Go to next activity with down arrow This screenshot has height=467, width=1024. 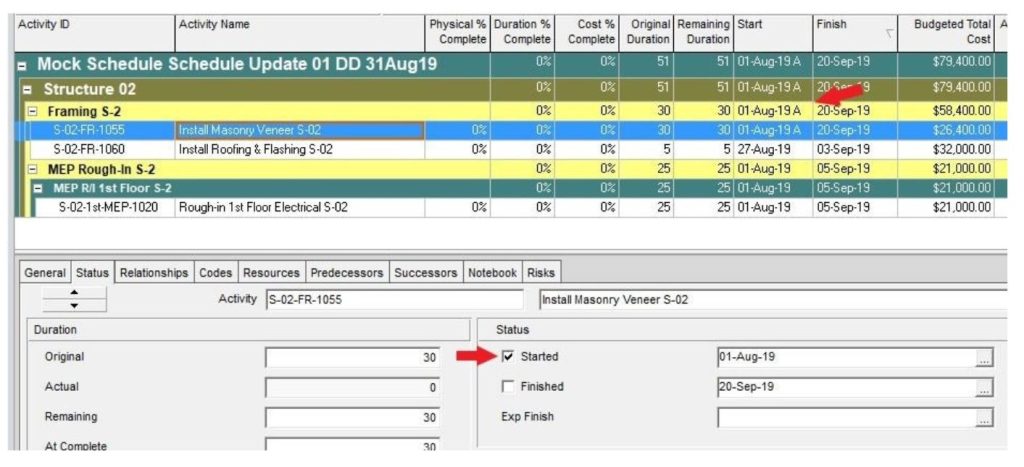74,306
